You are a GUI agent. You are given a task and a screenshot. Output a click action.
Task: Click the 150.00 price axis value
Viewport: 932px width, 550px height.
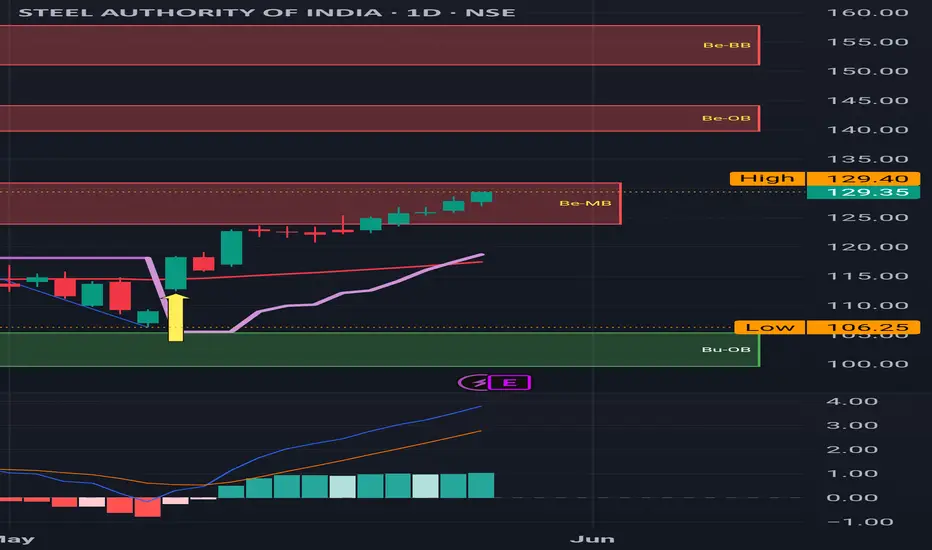867,71
